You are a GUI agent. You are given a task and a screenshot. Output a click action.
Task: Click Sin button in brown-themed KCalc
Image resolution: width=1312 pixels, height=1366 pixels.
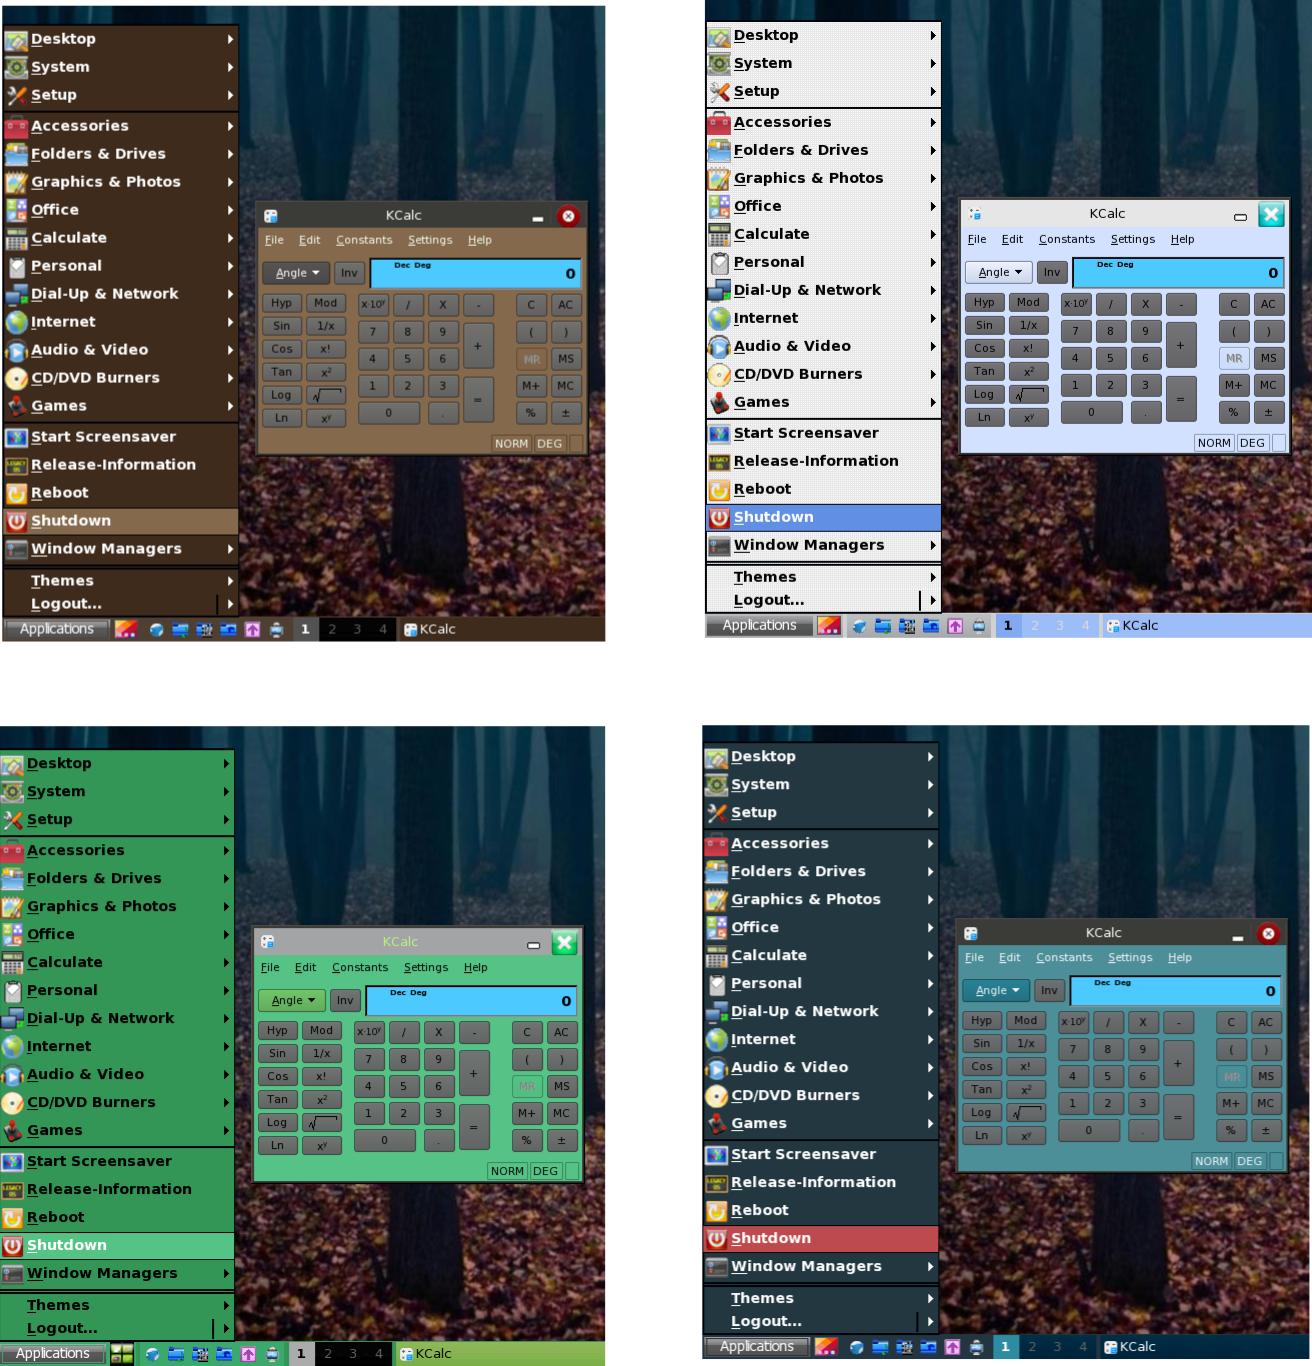[282, 326]
